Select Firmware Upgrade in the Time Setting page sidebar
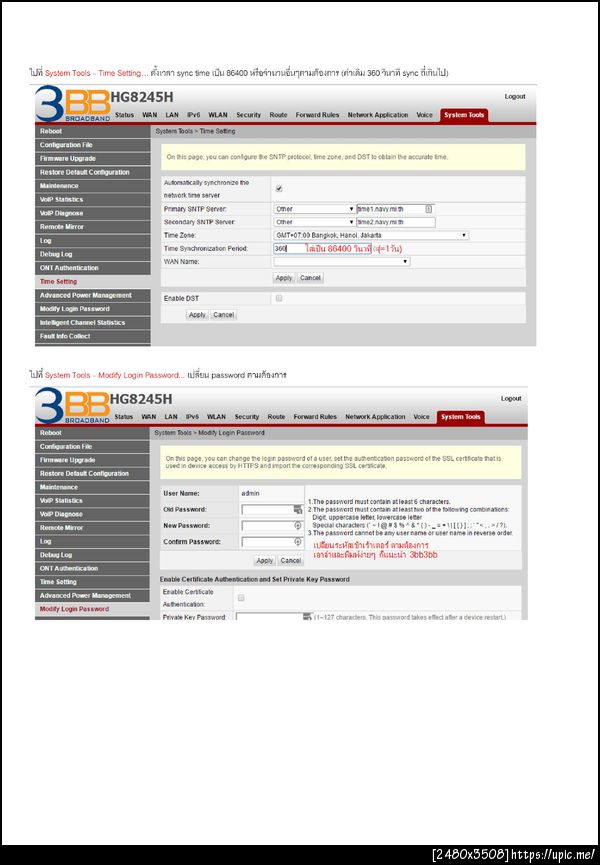The width and height of the screenshot is (600, 865). pyautogui.click(x=93, y=159)
